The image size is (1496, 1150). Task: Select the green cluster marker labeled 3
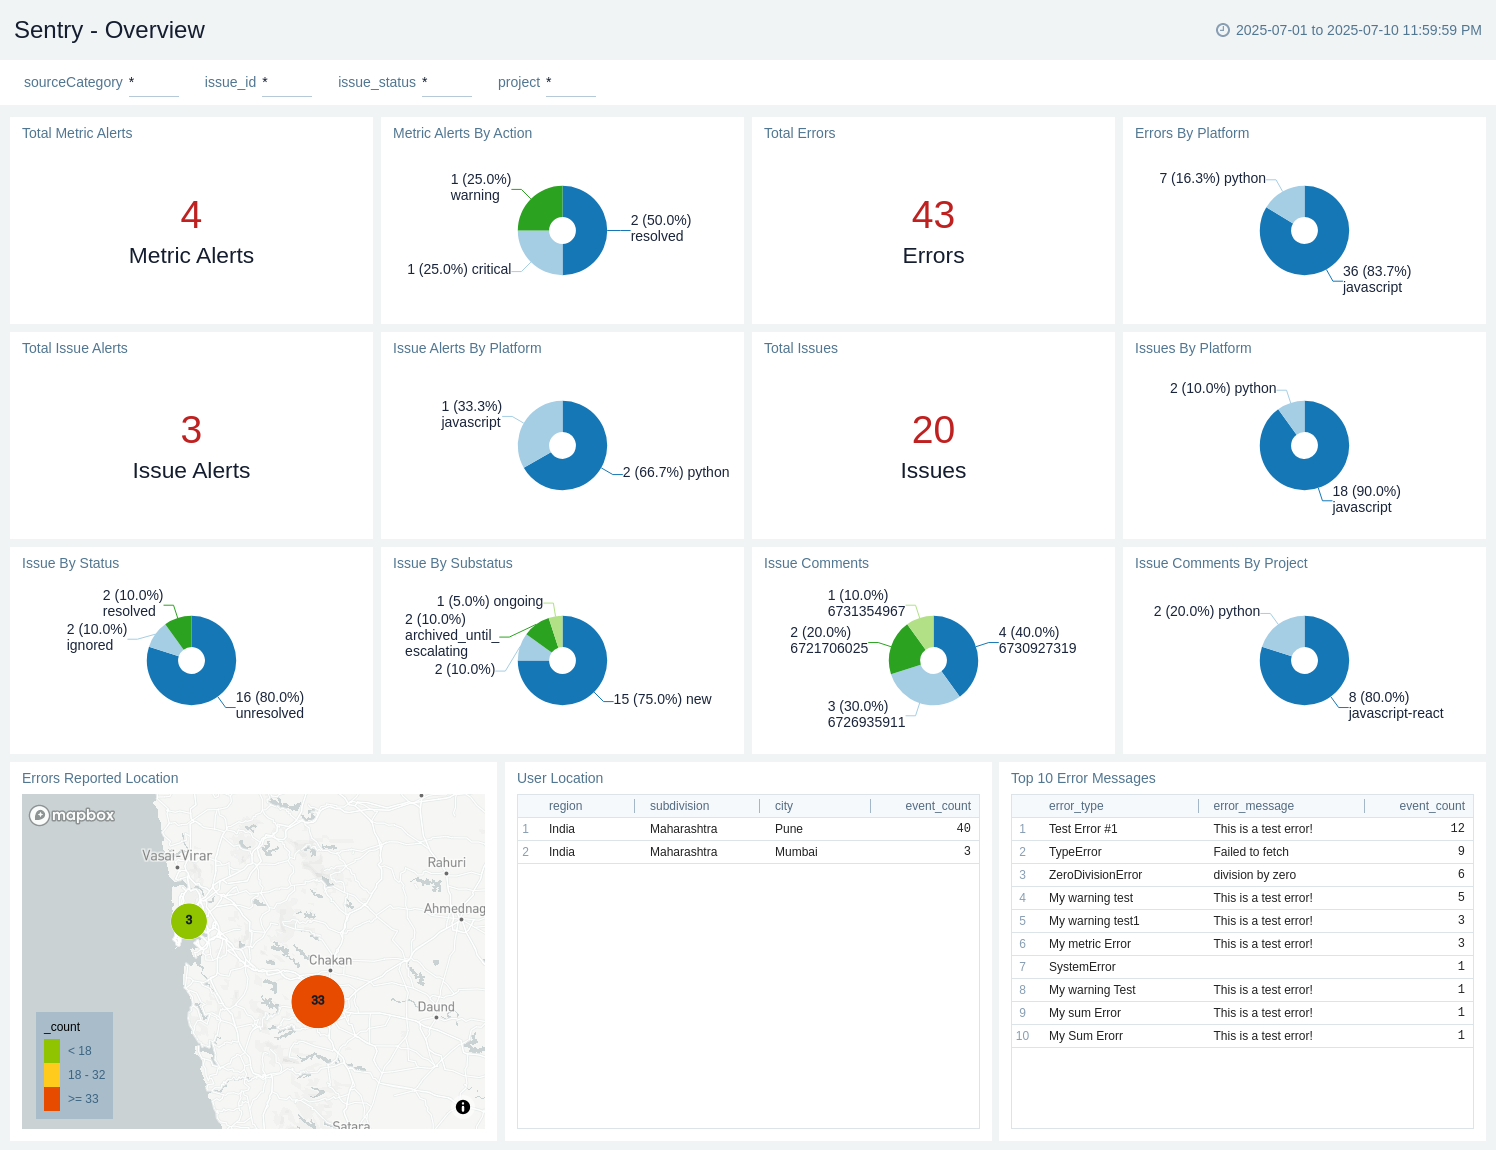(189, 921)
